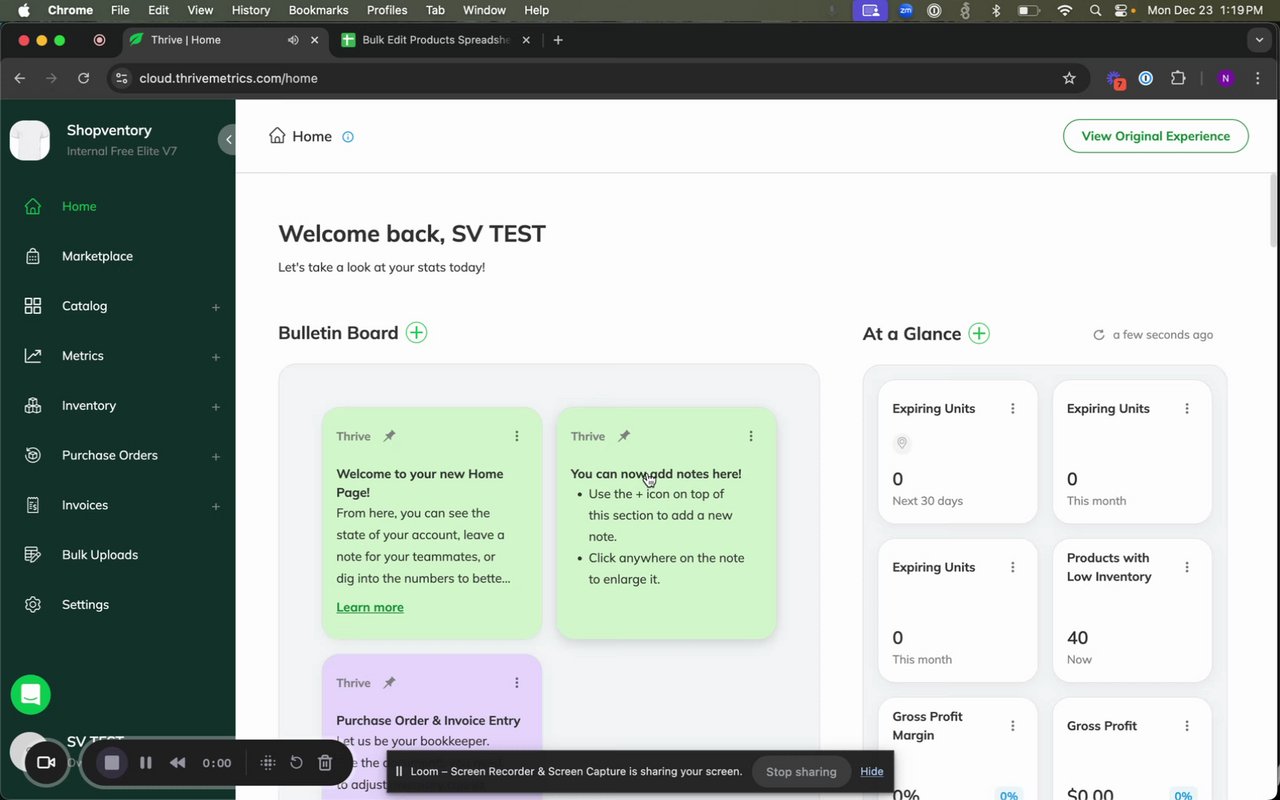Image resolution: width=1280 pixels, height=800 pixels.
Task: Open Settings from the sidebar
Action: point(85,605)
